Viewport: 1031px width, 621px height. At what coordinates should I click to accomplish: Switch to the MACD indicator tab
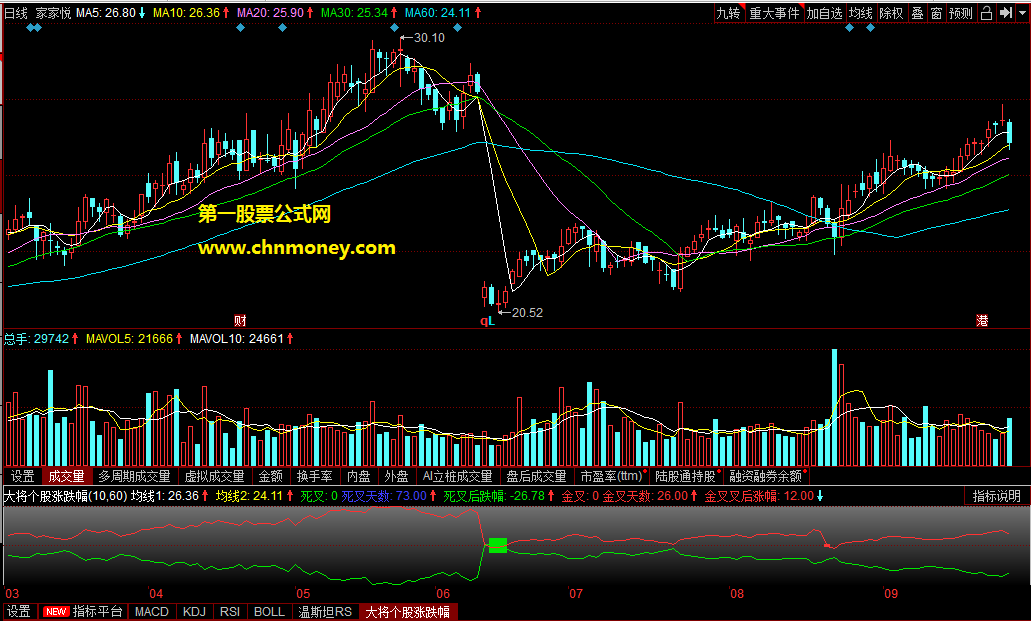coord(152,612)
